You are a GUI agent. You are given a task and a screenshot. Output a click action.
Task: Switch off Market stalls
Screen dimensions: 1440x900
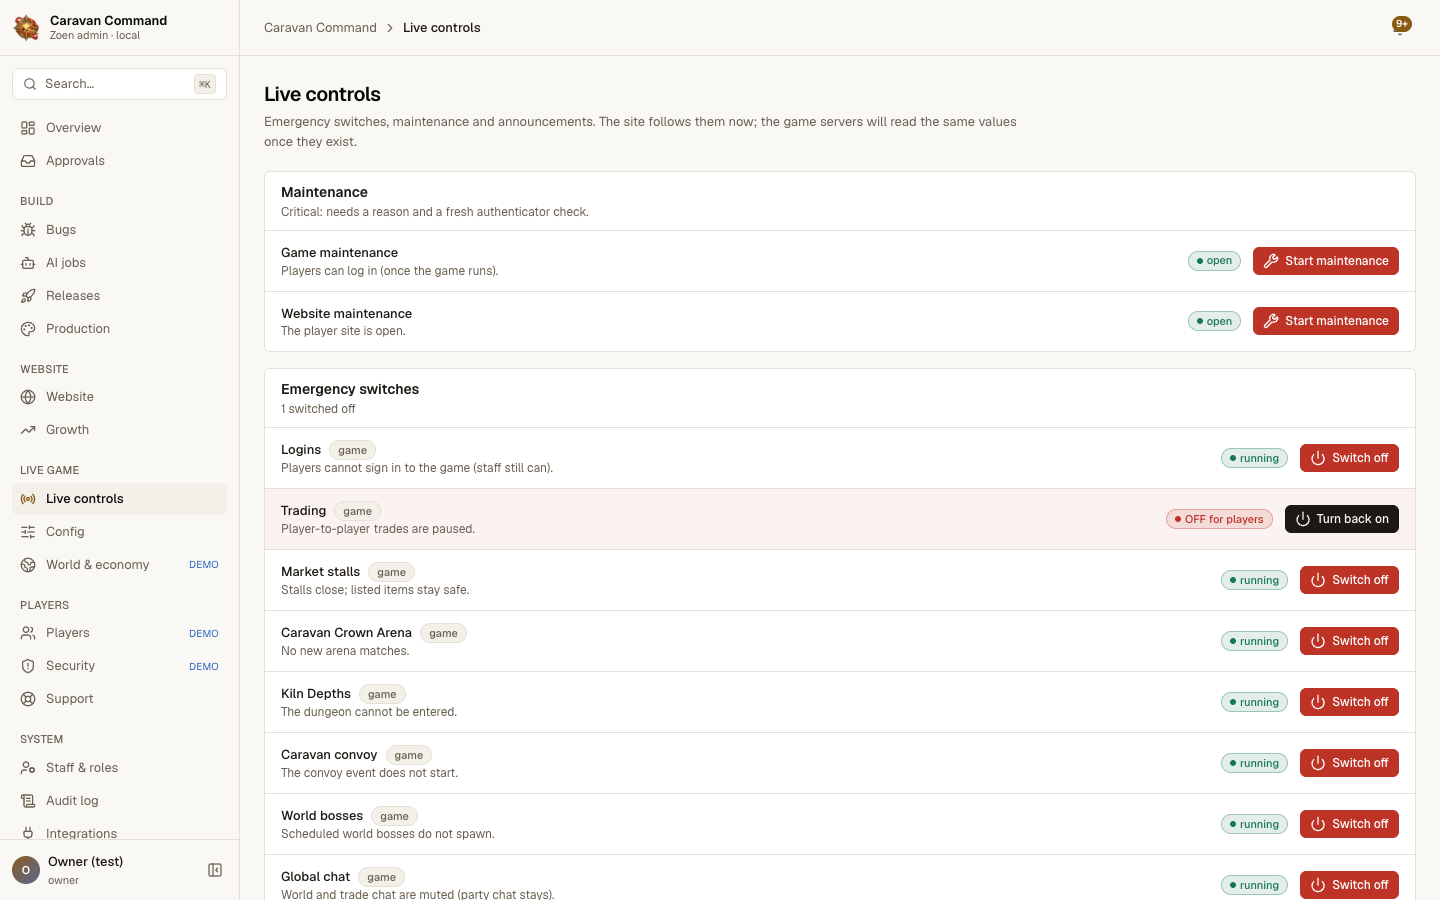[x=1349, y=580]
